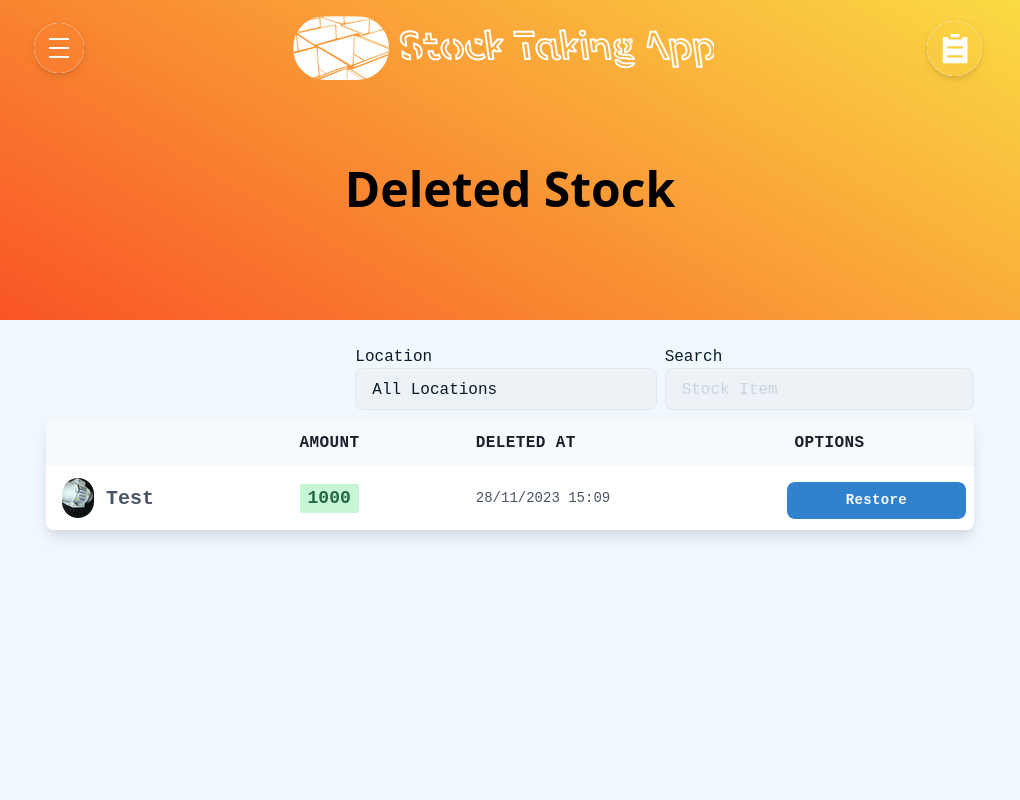Open the Test item thumbnail image
This screenshot has height=800, width=1020.
click(x=77, y=497)
